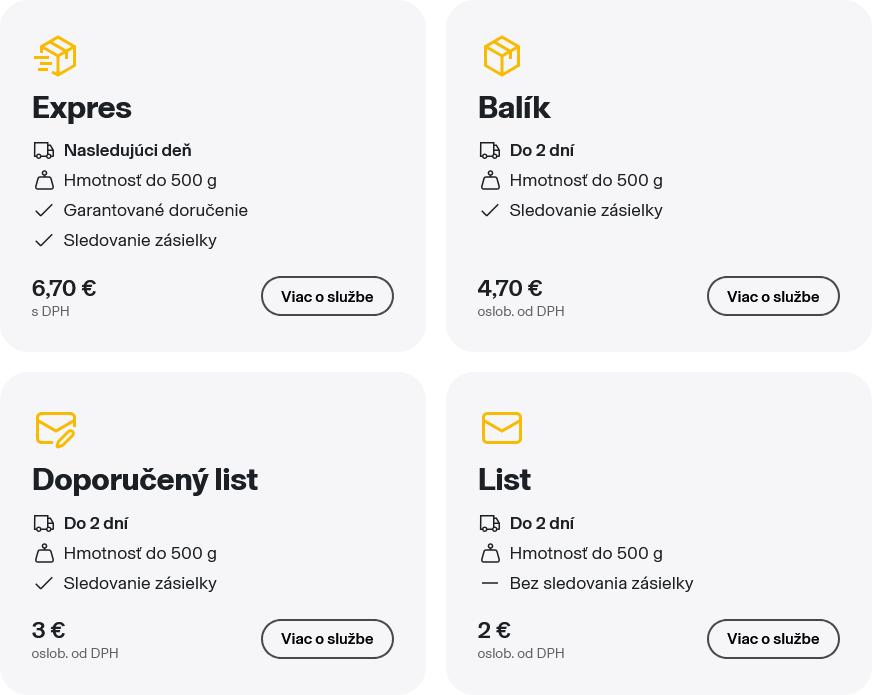This screenshot has width=872, height=695.
Task: Click the weight icon in the Balík card
Action: [490, 181]
